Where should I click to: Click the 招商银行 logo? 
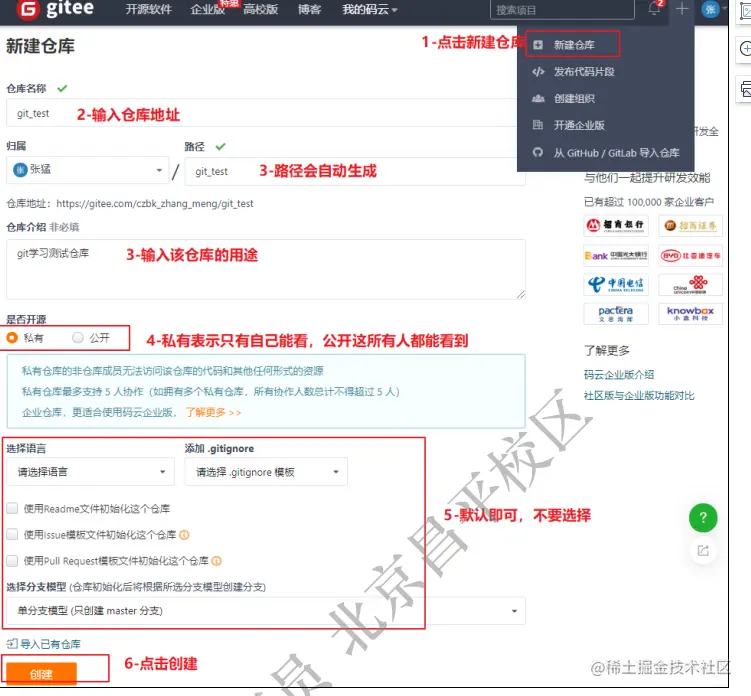(x=616, y=226)
